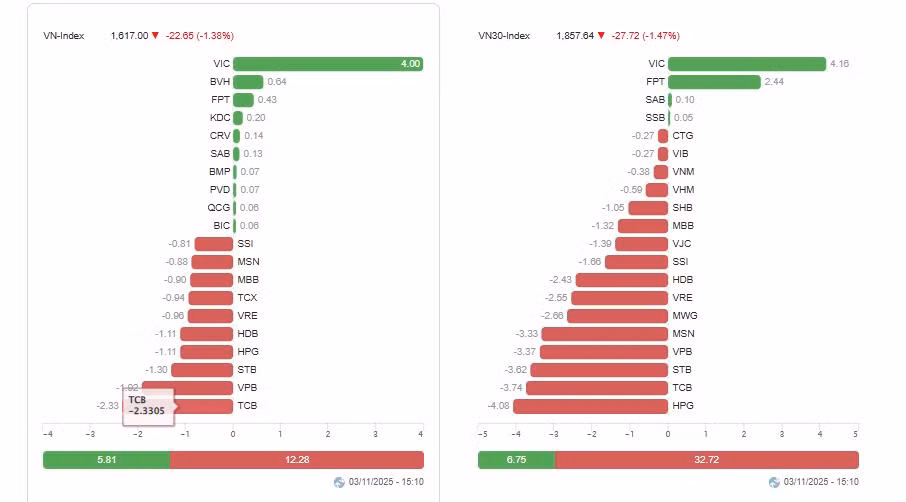The height and width of the screenshot is (502, 906).
Task: Click the globe icon under VN-Index chart
Action: click(x=339, y=482)
